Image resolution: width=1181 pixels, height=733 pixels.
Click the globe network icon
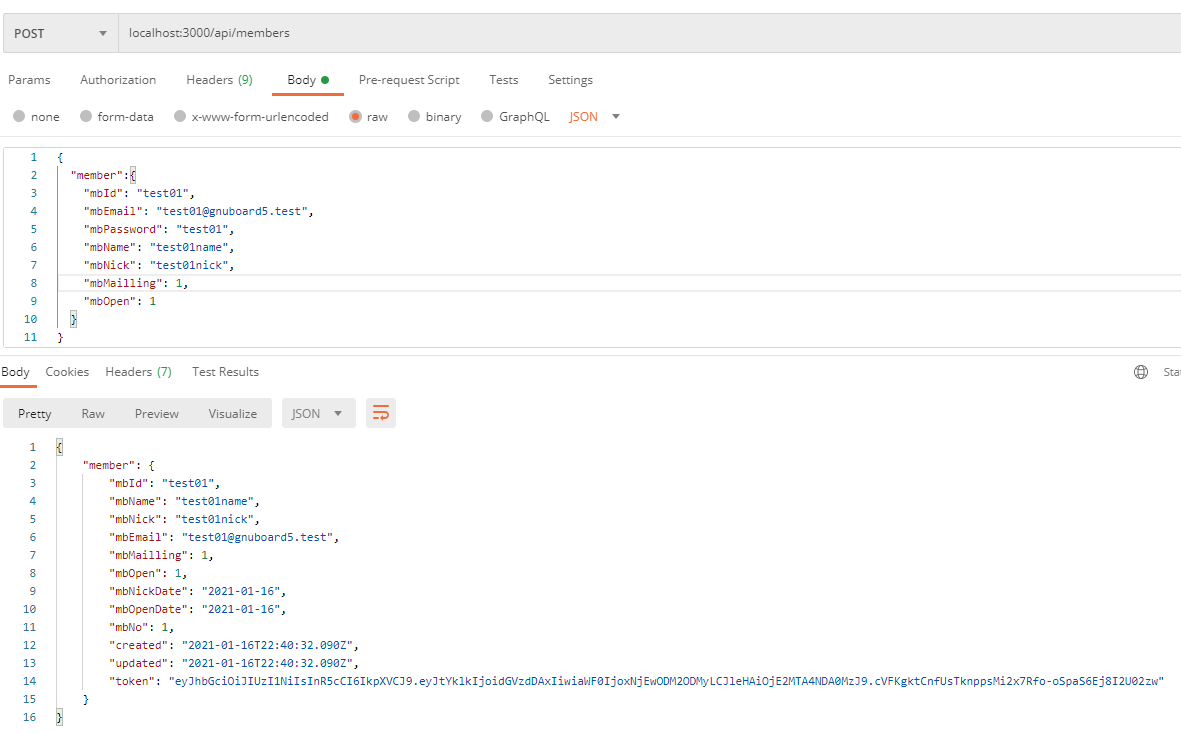1141,372
